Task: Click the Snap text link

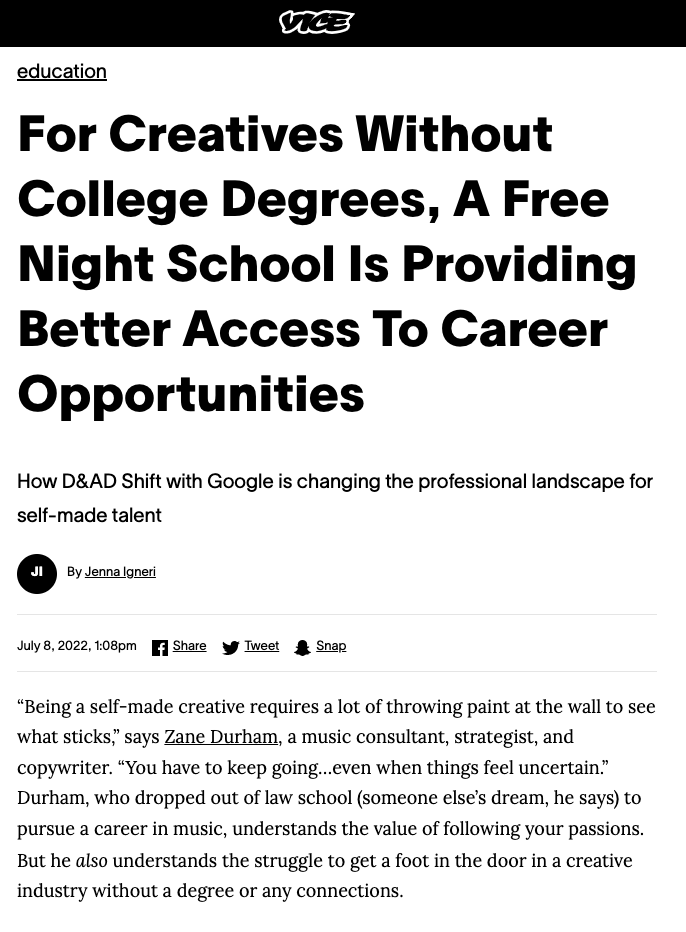Action: (x=331, y=646)
